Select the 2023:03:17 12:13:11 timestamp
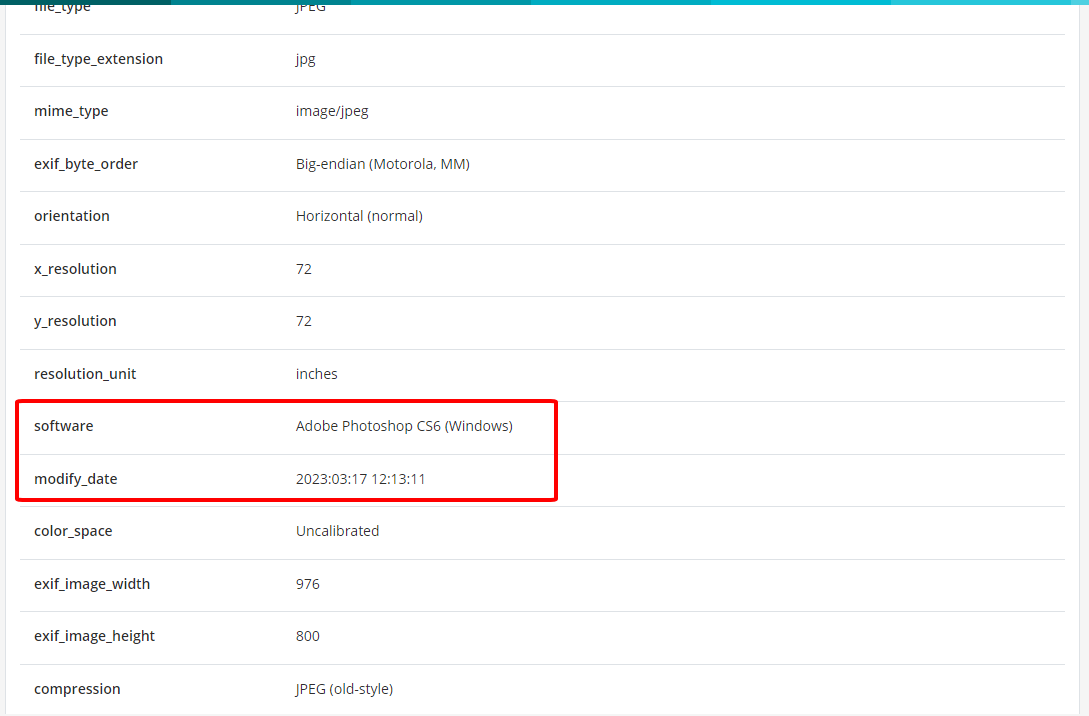 360,479
